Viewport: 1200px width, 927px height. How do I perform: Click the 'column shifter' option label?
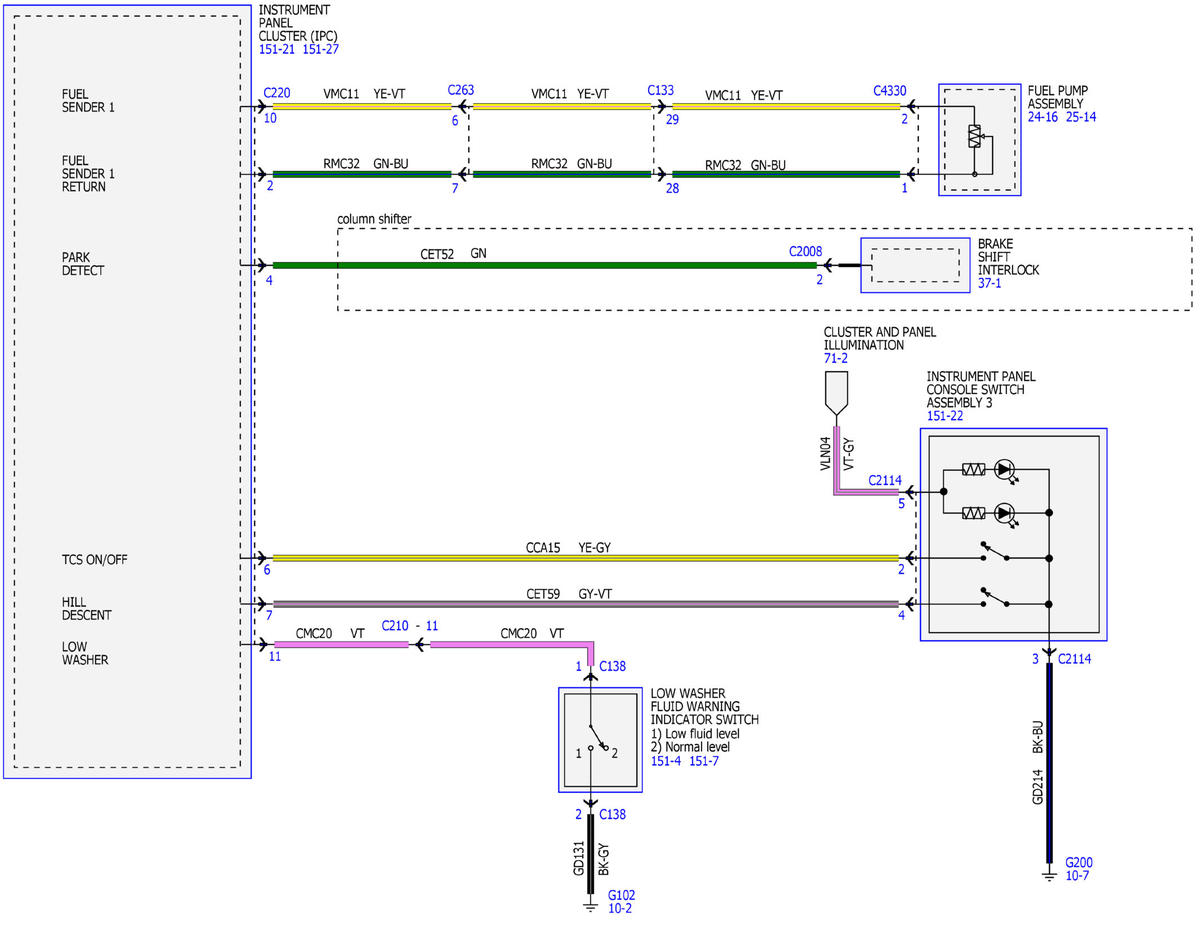pyautogui.click(x=373, y=219)
